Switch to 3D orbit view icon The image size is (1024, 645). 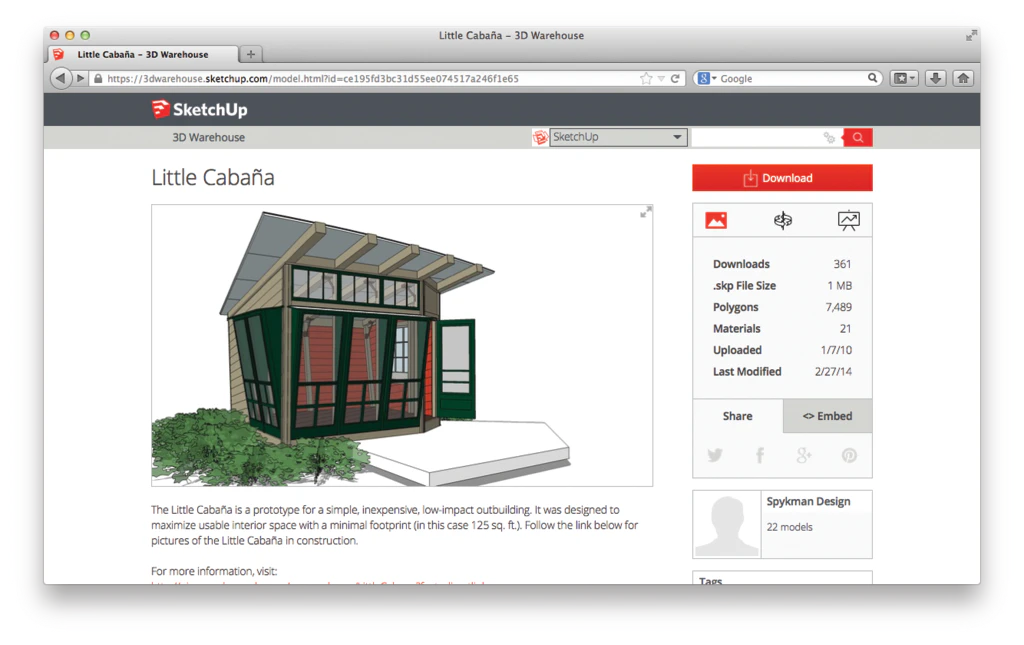(x=782, y=221)
